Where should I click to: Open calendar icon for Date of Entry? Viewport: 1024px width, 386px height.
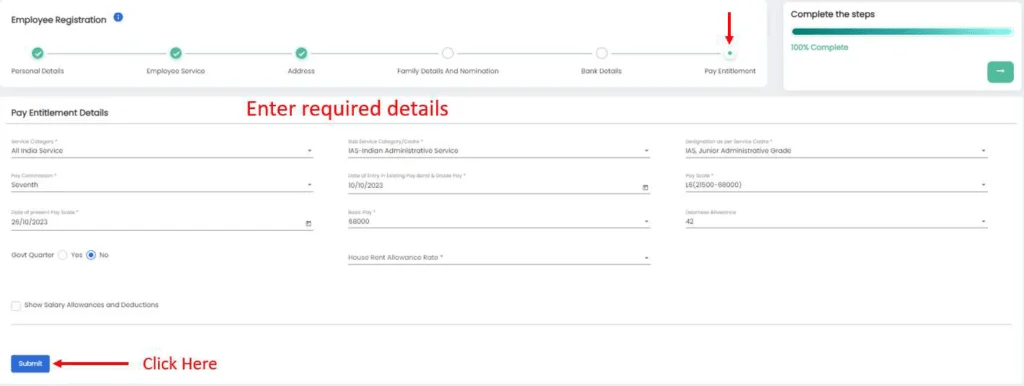pyautogui.click(x=645, y=187)
